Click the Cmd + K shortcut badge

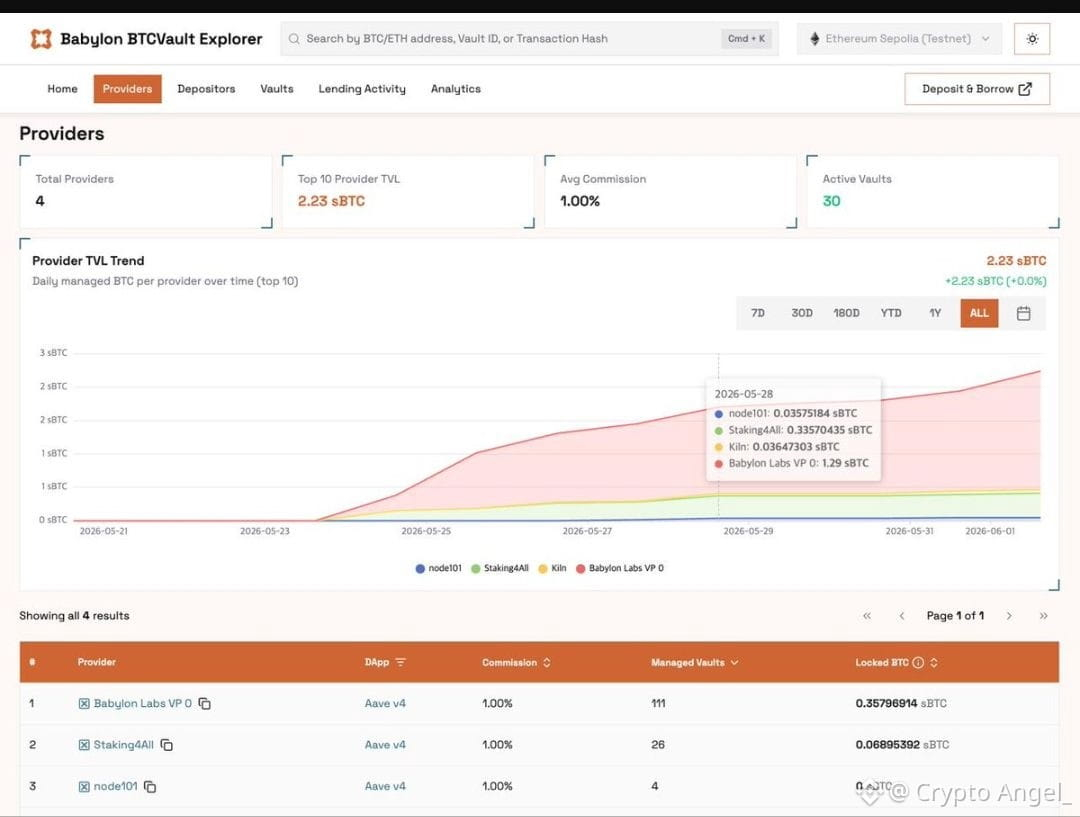(x=747, y=39)
